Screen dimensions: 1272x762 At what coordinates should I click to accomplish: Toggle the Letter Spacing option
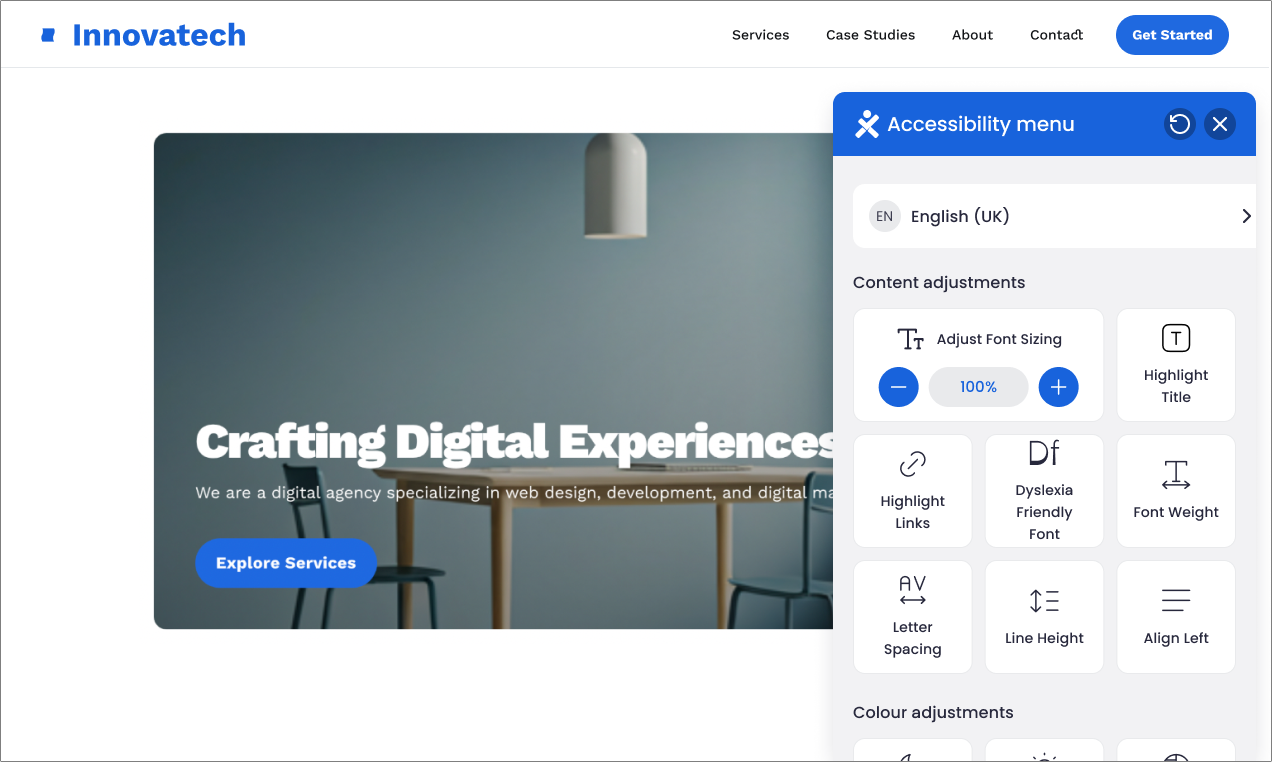coord(913,617)
